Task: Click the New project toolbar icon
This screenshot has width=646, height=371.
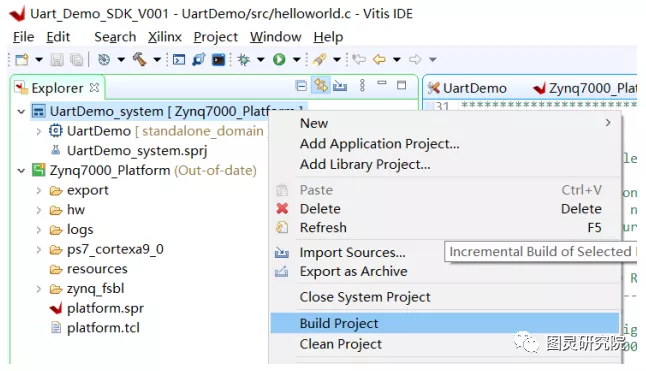Action: pyautogui.click(x=21, y=60)
